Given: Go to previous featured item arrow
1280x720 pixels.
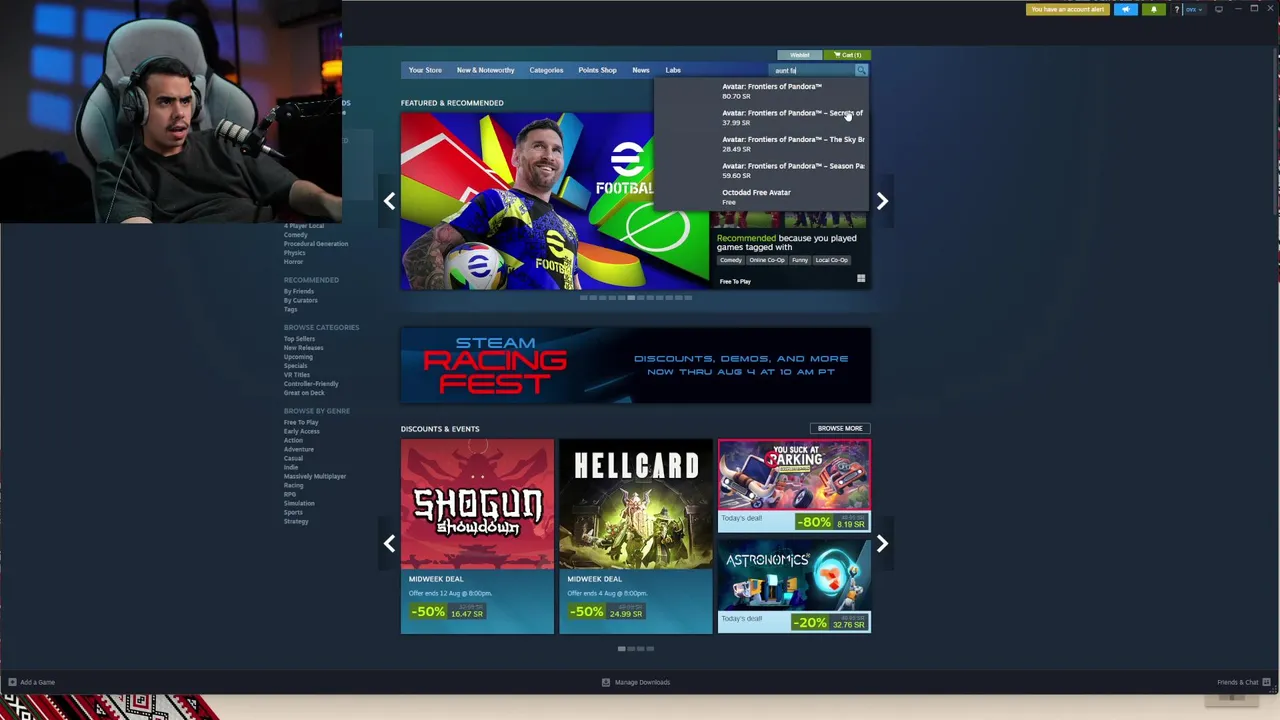Looking at the screenshot, I should click(389, 201).
